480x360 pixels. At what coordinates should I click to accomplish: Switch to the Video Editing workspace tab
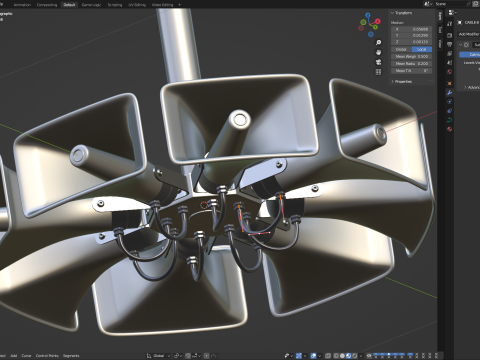pos(162,5)
